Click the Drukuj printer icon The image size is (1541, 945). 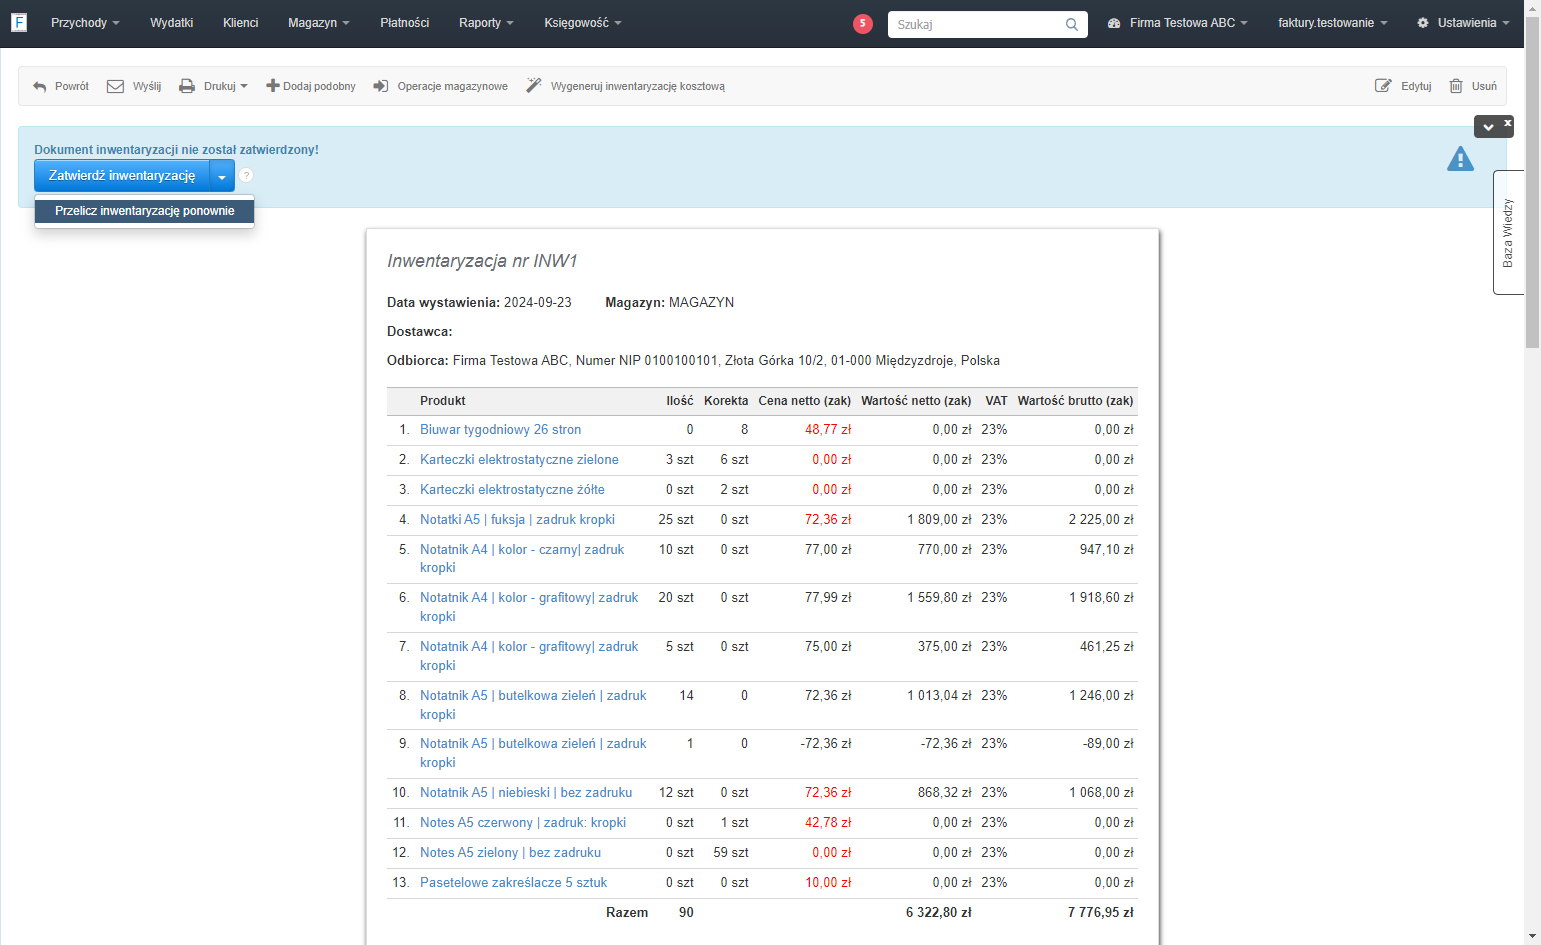point(187,86)
